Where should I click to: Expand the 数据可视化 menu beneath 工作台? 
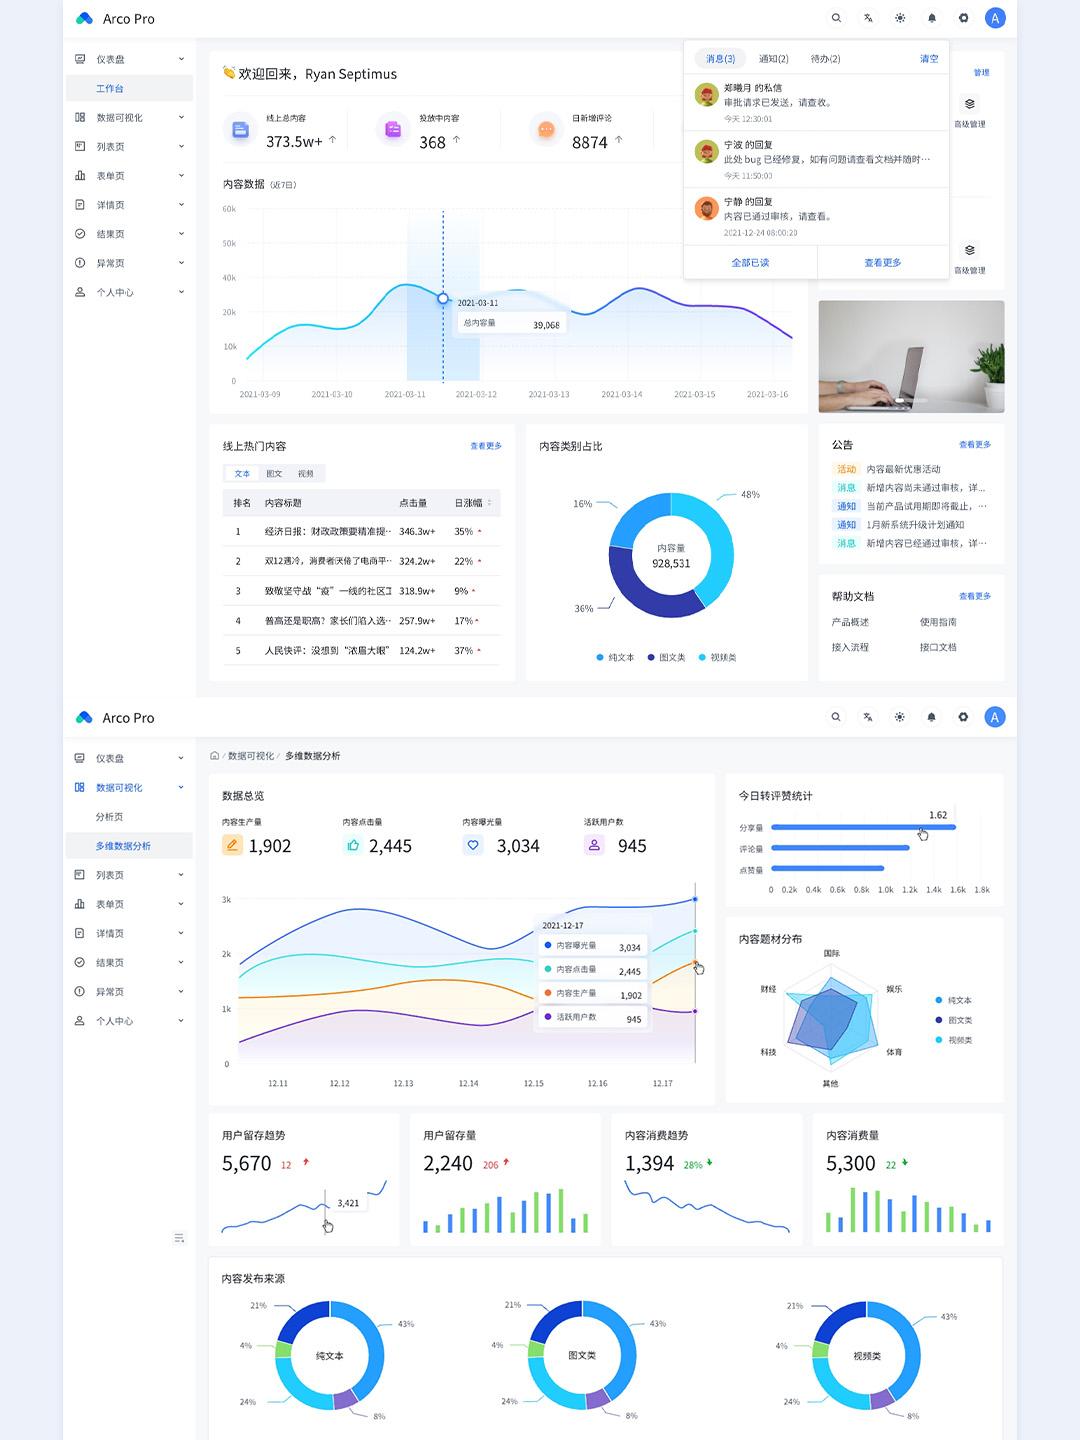pyautogui.click(x=129, y=117)
